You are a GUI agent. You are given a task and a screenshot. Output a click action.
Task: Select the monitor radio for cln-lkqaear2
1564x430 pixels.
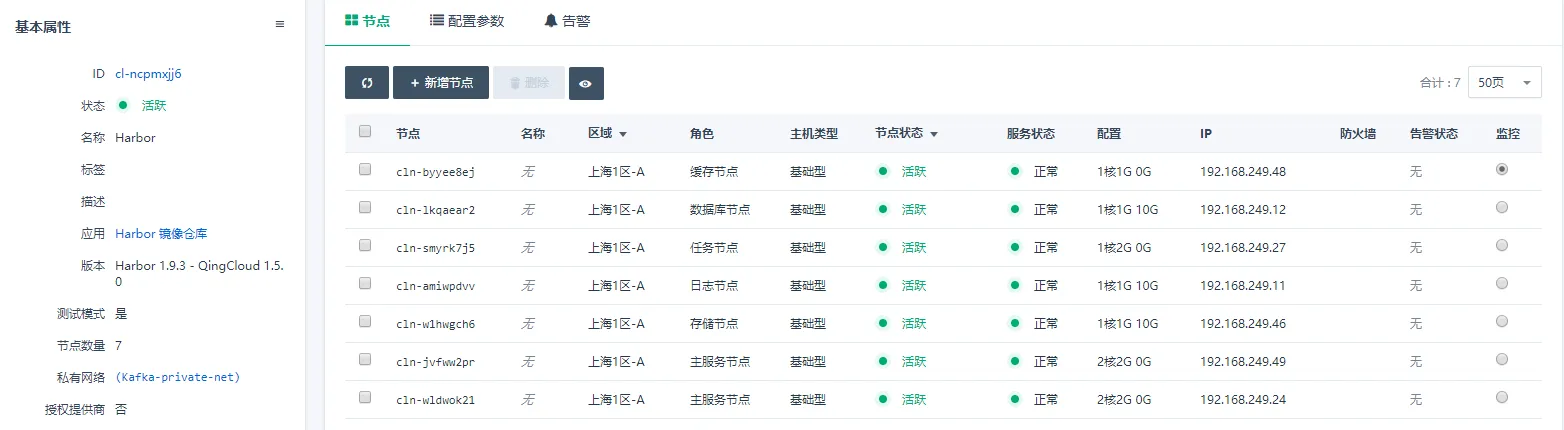[1501, 208]
